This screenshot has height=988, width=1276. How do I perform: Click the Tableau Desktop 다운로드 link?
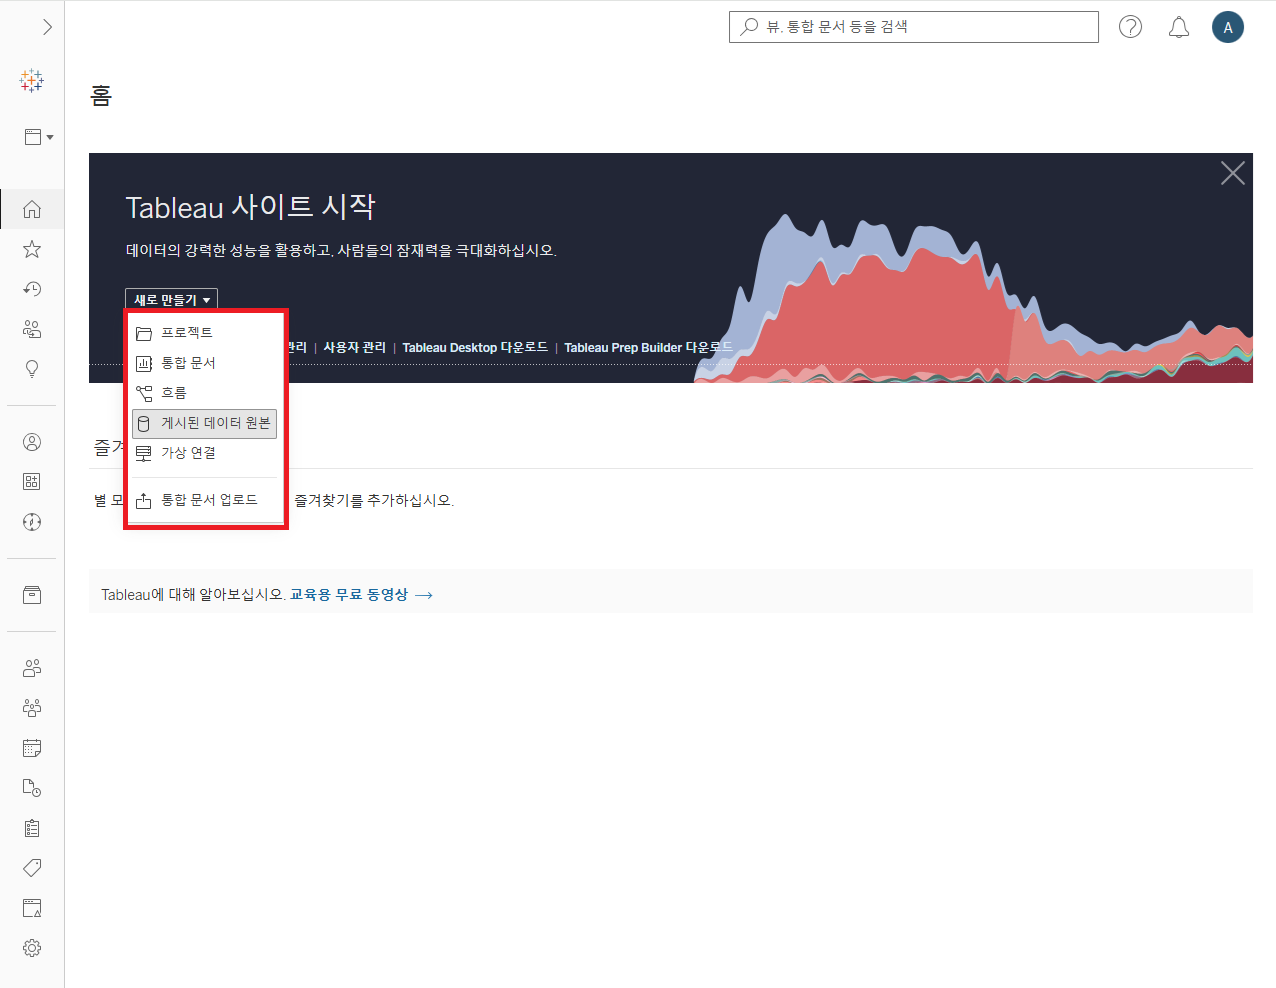coord(475,348)
